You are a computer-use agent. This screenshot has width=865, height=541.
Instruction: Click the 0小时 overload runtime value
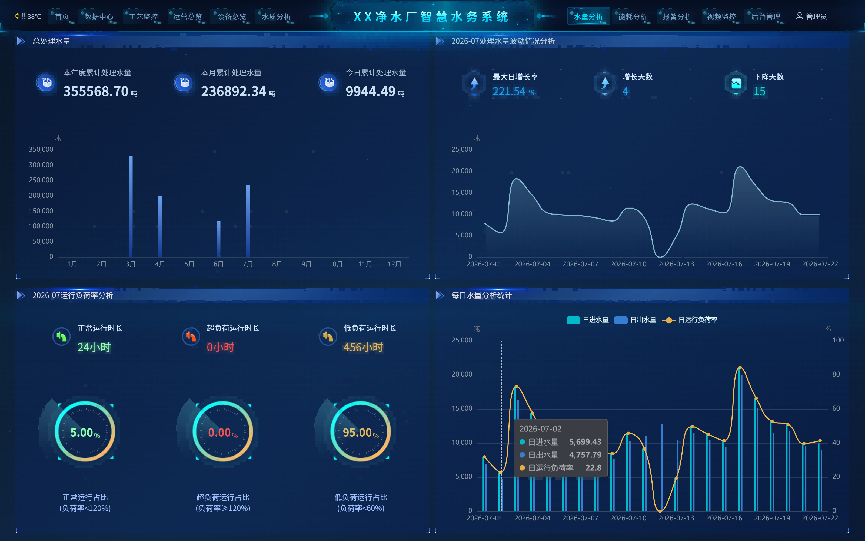tap(221, 347)
